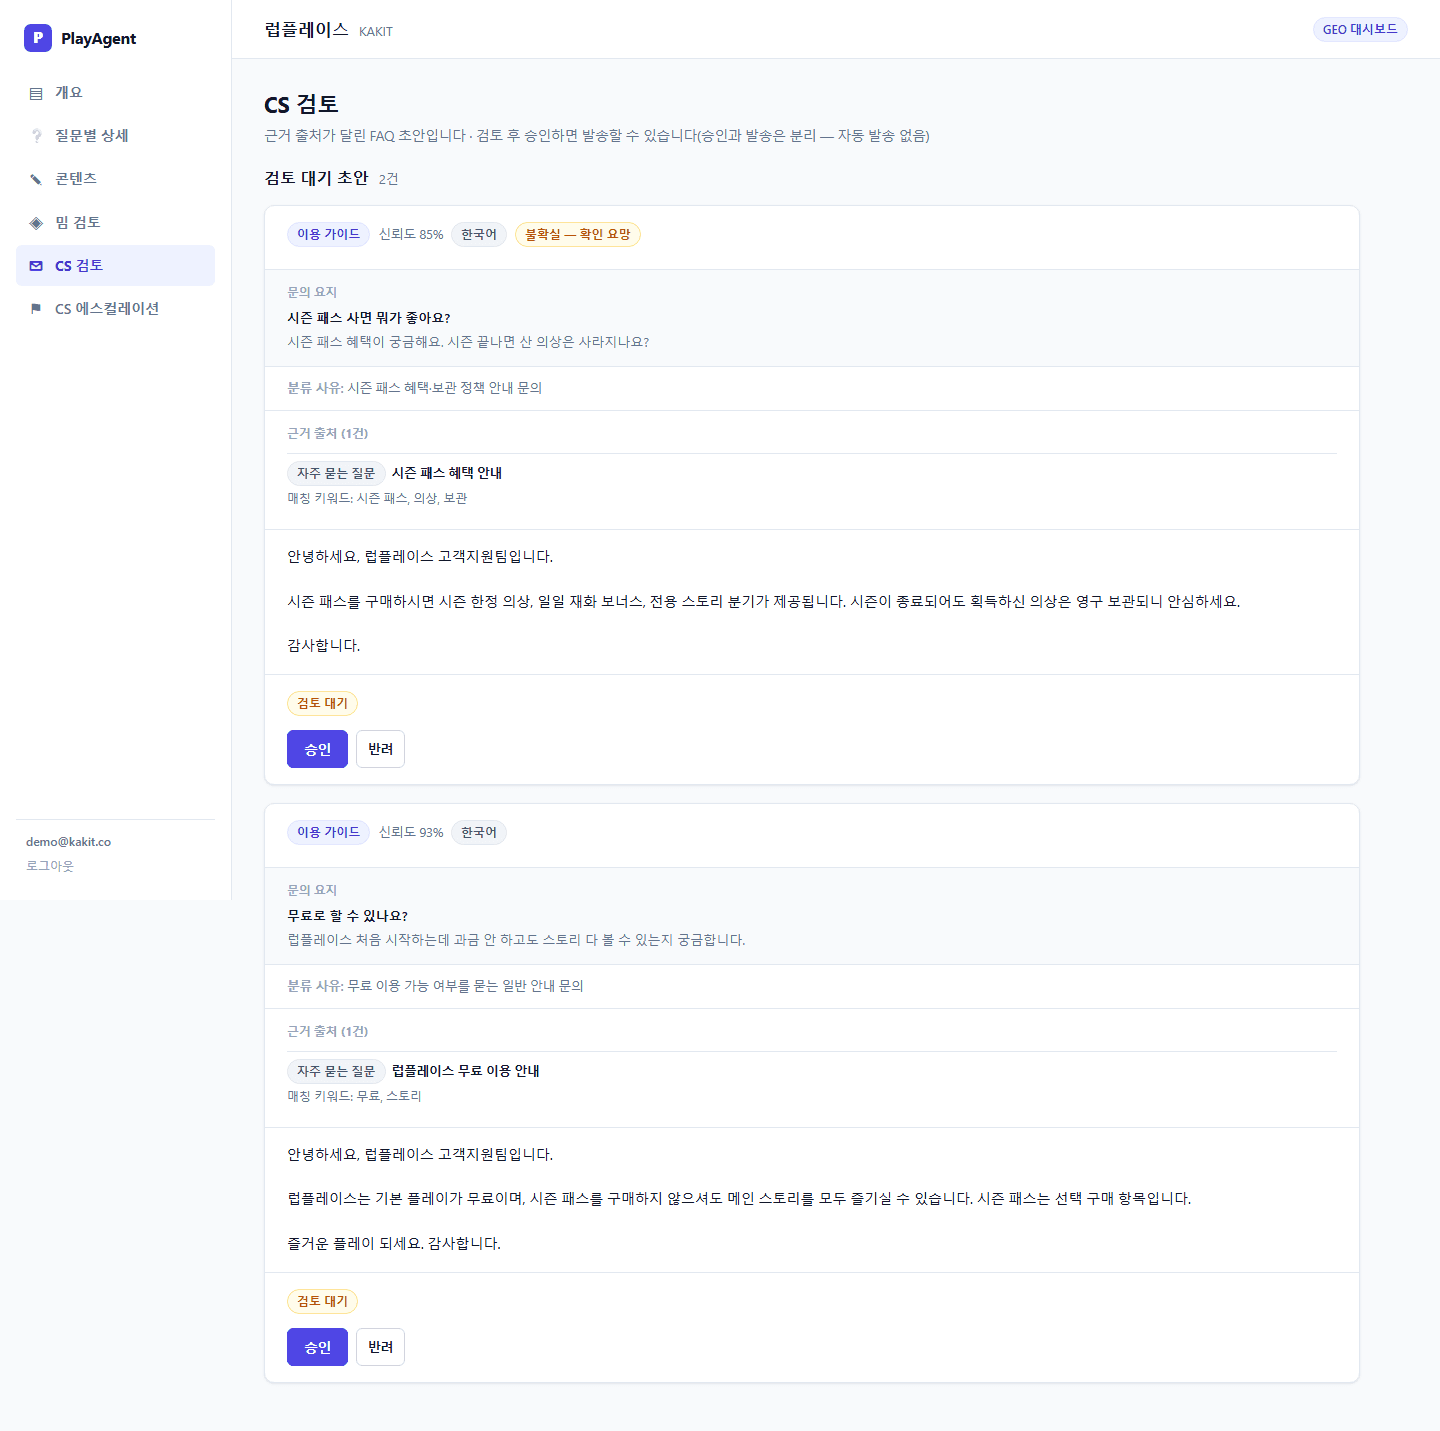The image size is (1440, 1431).
Task: Click the 로그아웃 link
Action: click(50, 866)
